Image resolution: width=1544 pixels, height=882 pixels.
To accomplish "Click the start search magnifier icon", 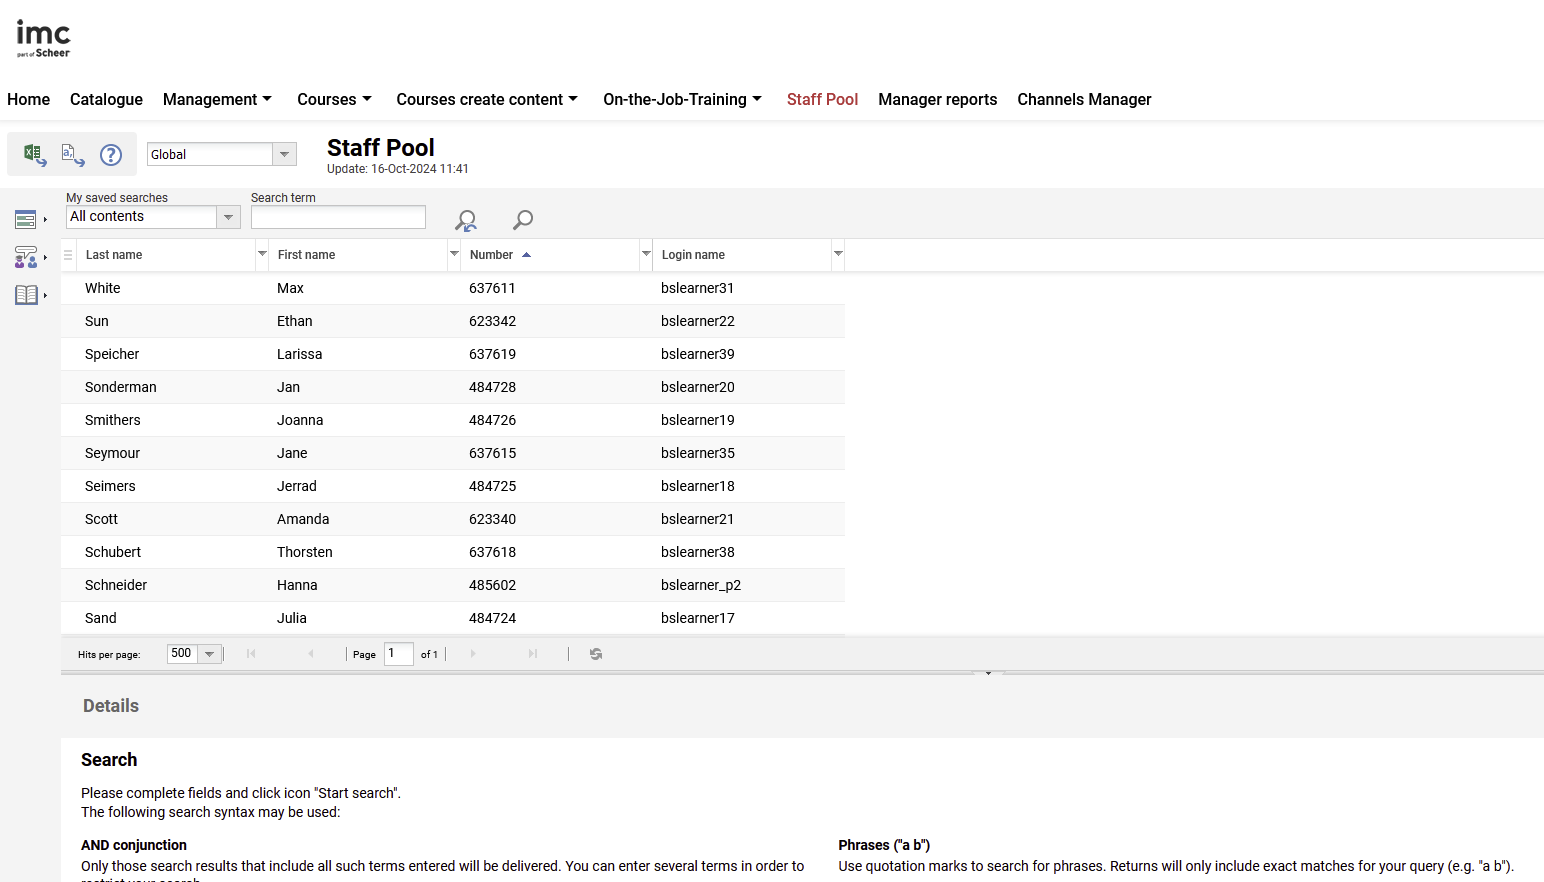I will [522, 219].
